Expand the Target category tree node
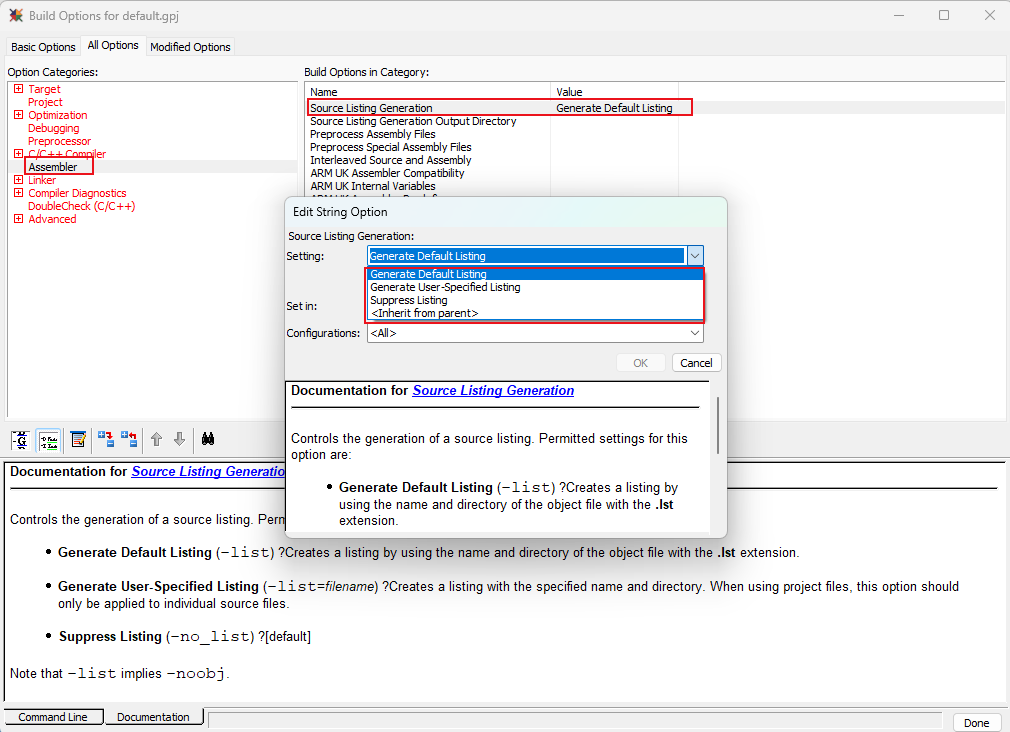The width and height of the screenshot is (1010, 732). (x=18, y=89)
